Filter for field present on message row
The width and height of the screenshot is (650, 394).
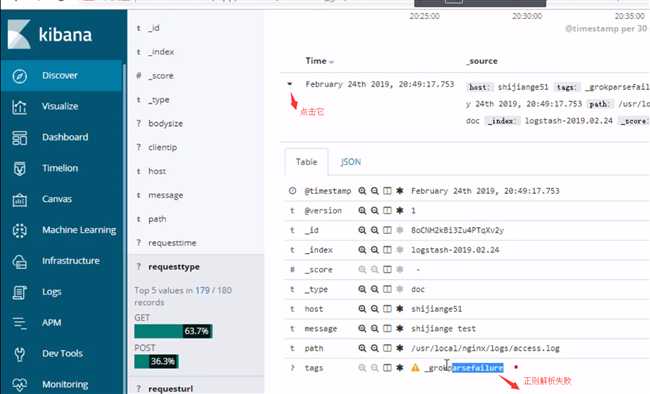pos(400,328)
